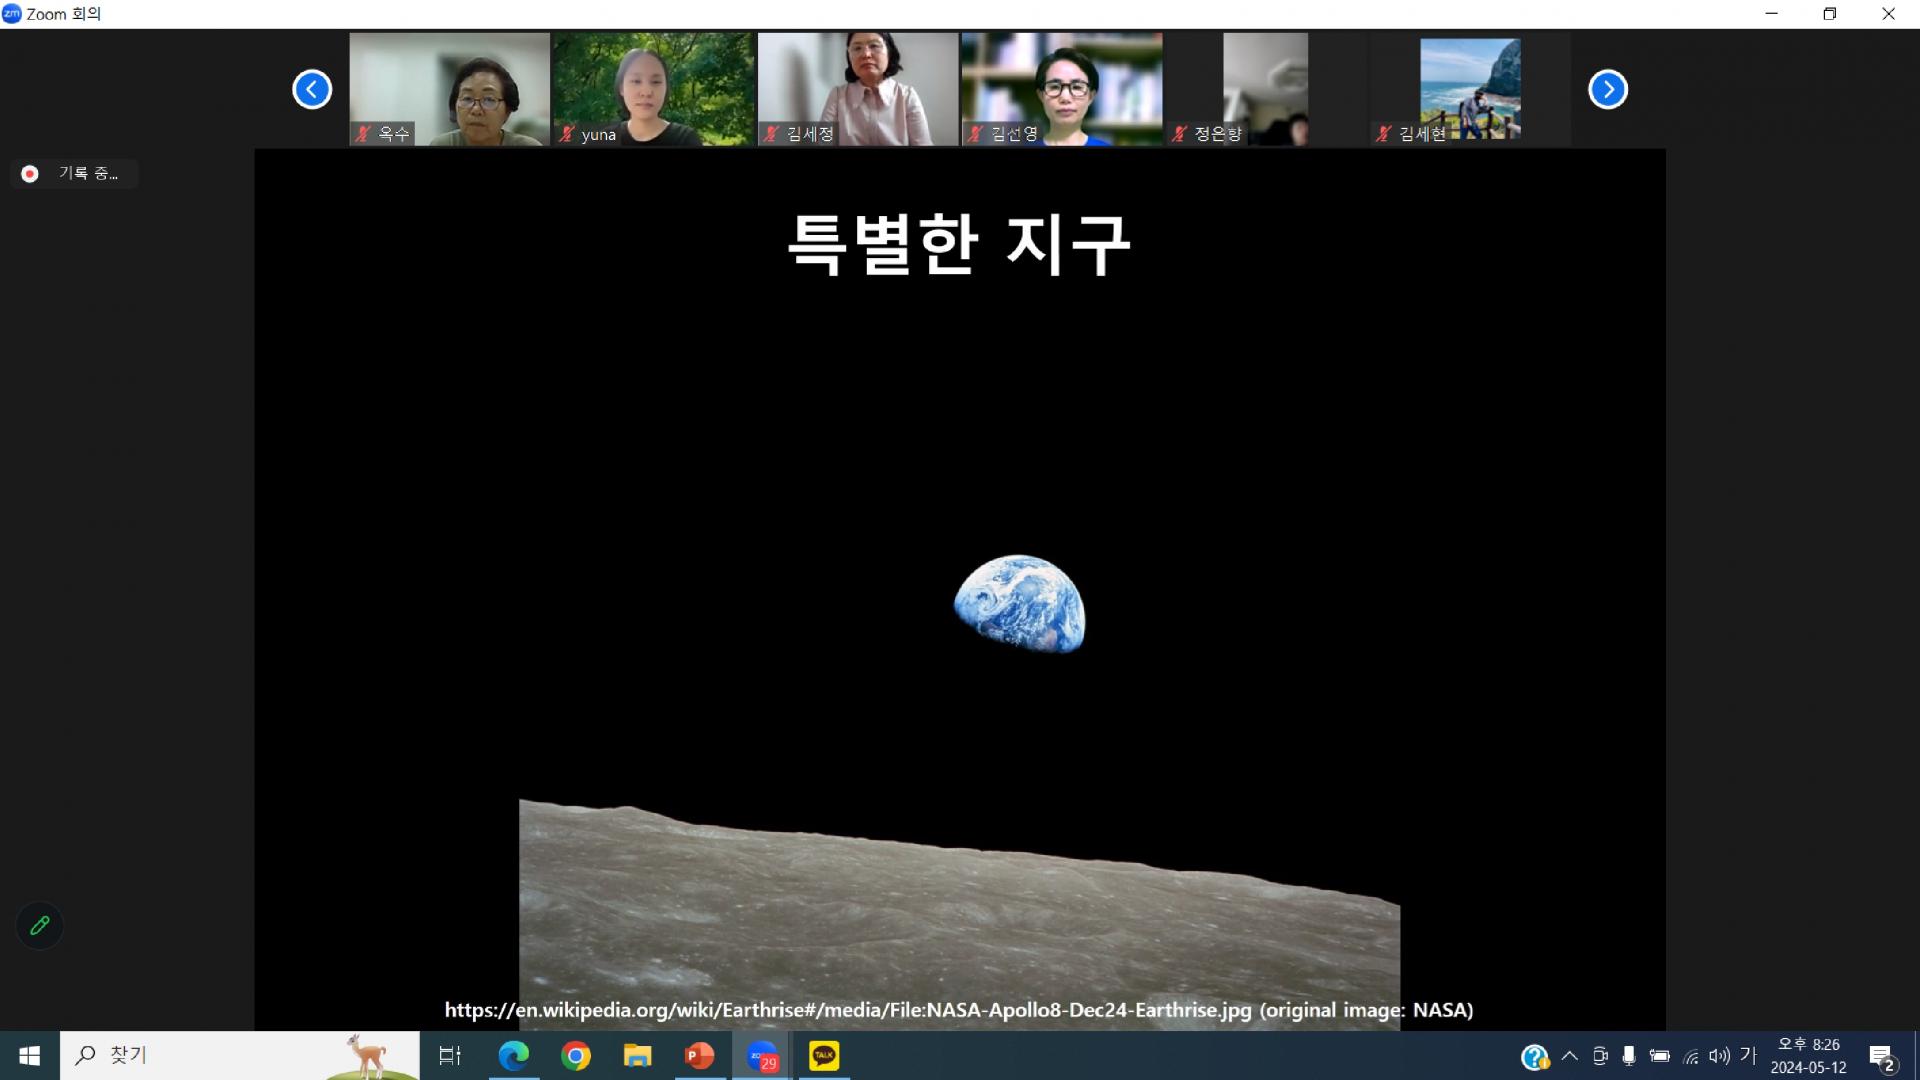Expand hidden system tray icons

click(x=1570, y=1056)
